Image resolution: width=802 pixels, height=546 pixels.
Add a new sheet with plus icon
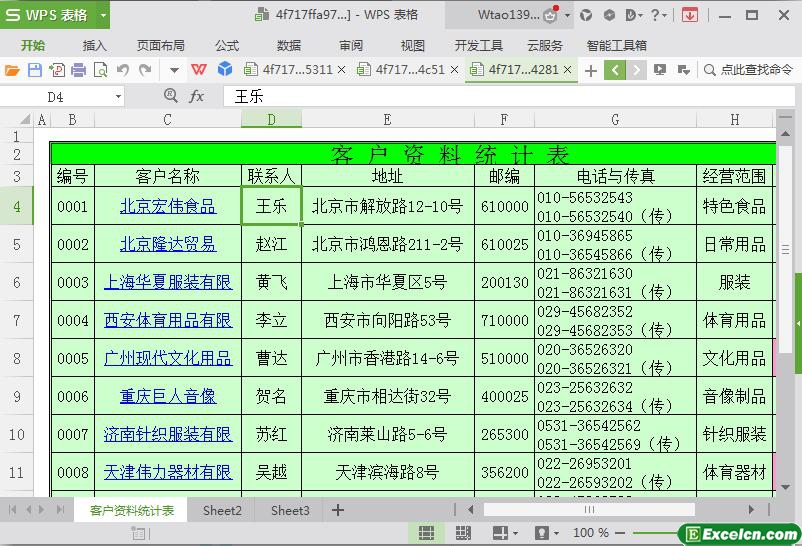338,510
